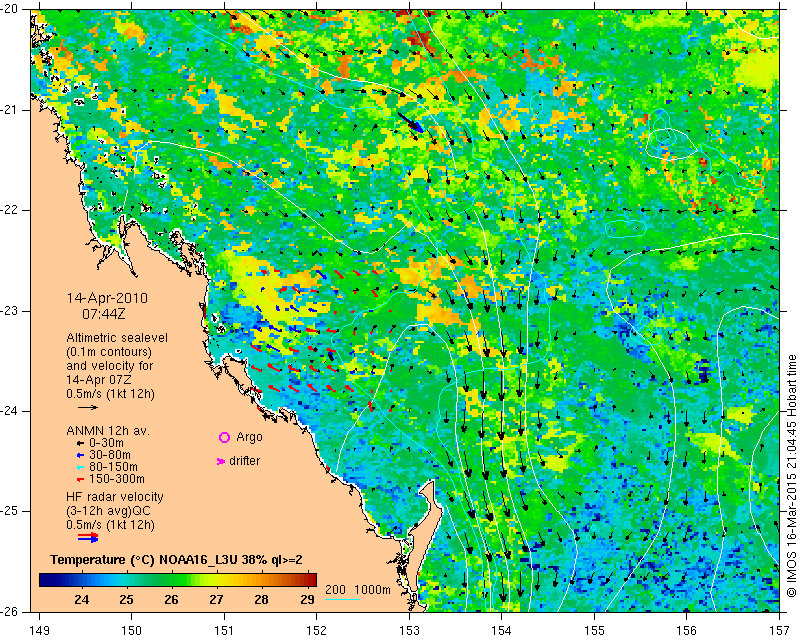
Task: Click the longitude axis label 149
Action: click(x=39, y=631)
